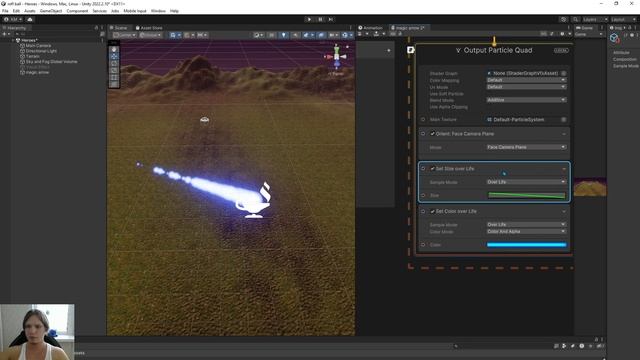
Task: Open the Window menu
Action: point(158,11)
